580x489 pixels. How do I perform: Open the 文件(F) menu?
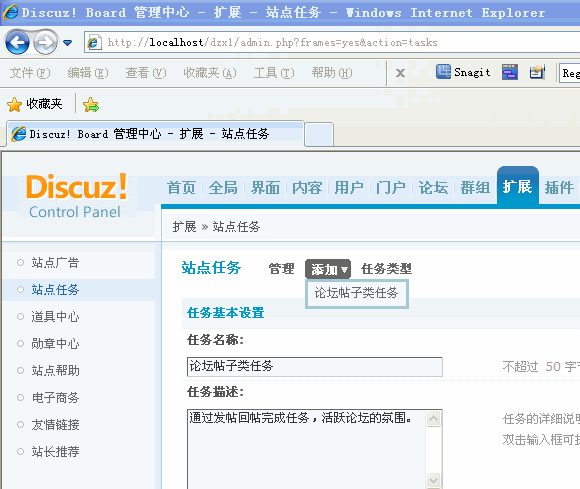(30, 73)
